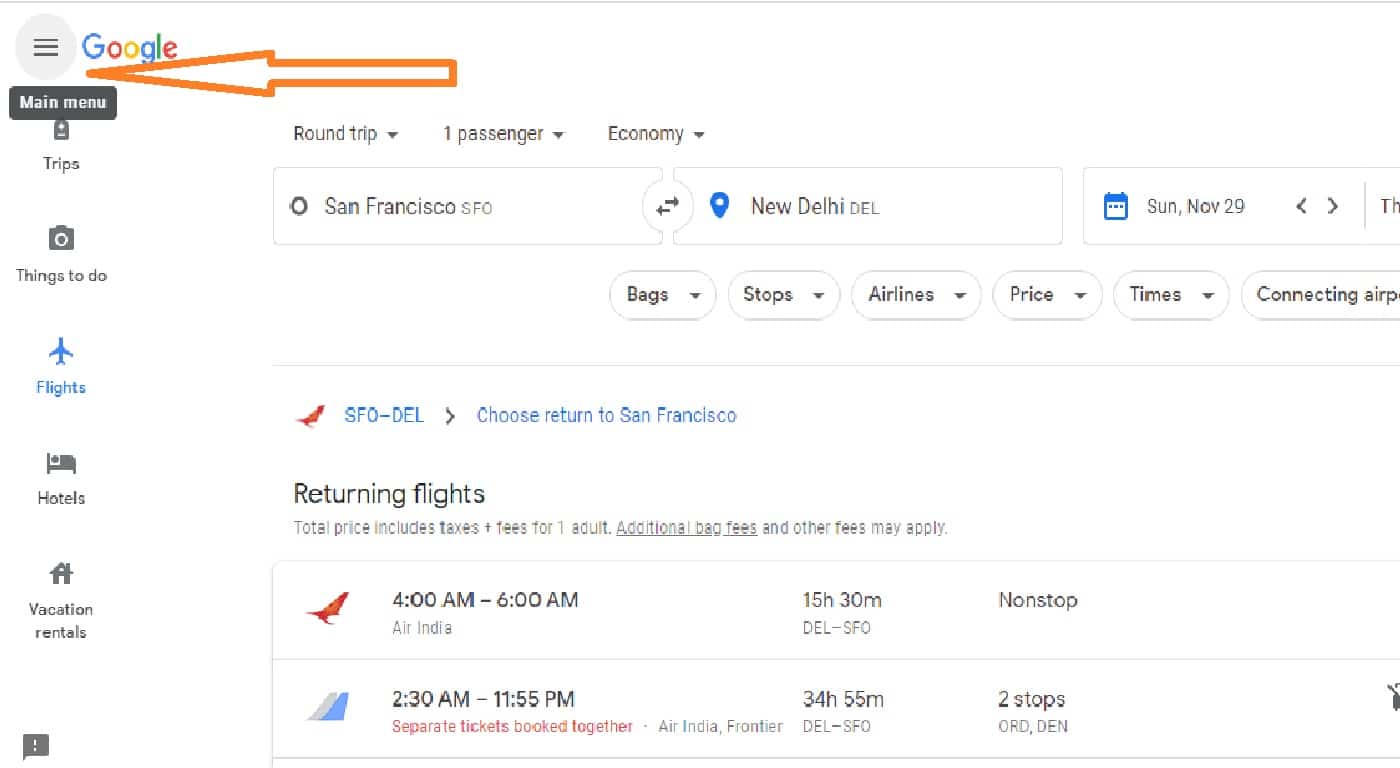Screen dimensions: 1400x768
Task: Go to next departure date arrow
Action: [x=1332, y=206]
